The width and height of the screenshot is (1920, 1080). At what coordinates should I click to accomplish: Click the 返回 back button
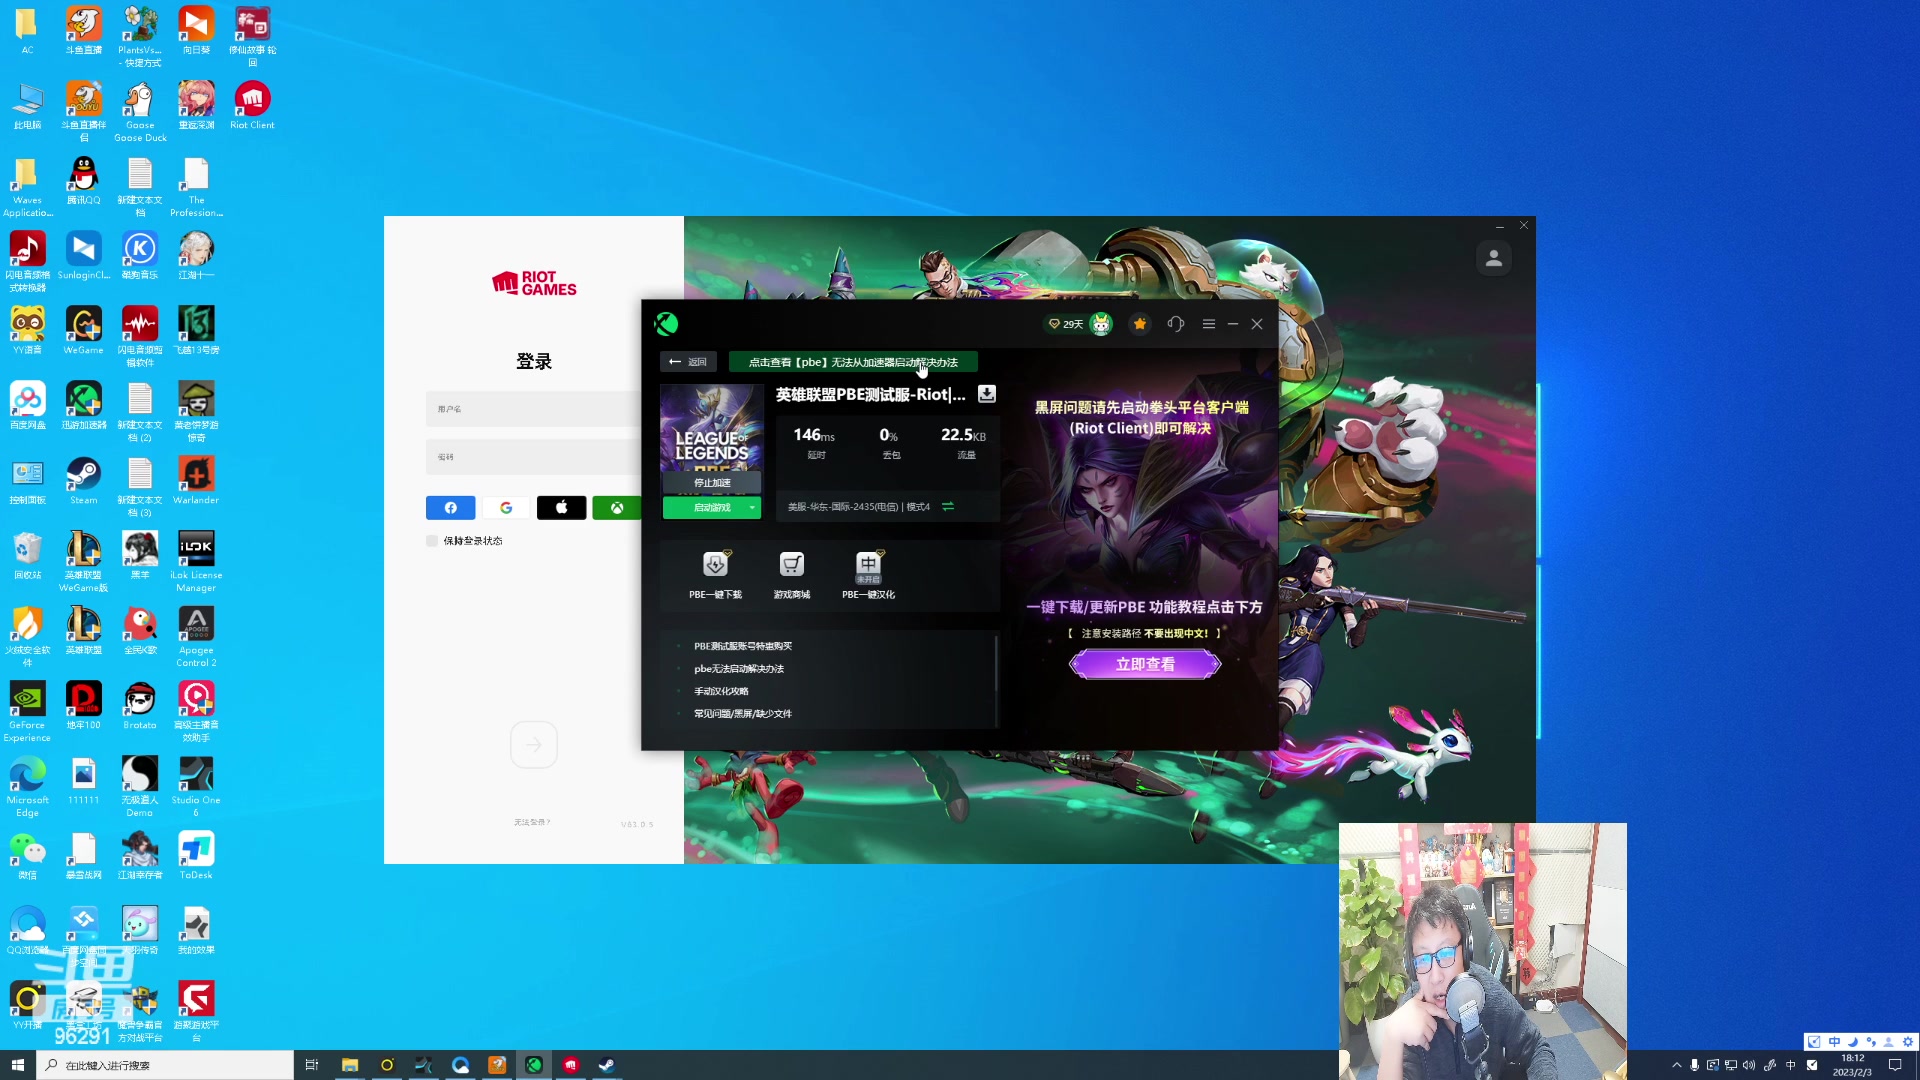point(688,362)
